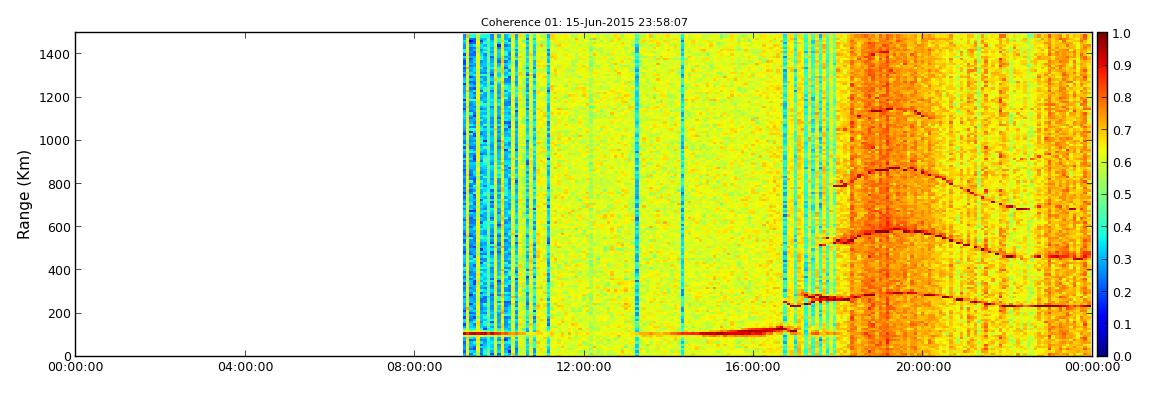
Task: Click the colorbar 0.4 label
Action: (x=1122, y=227)
